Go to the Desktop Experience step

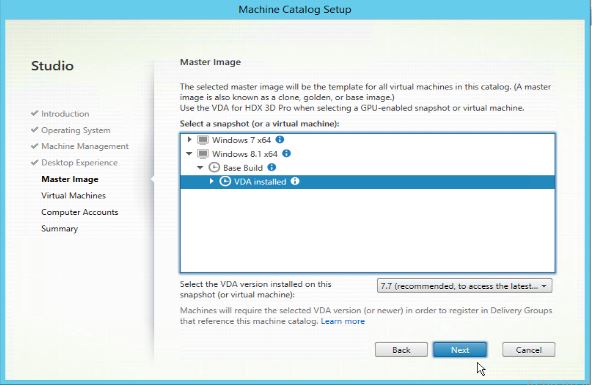[79, 163]
